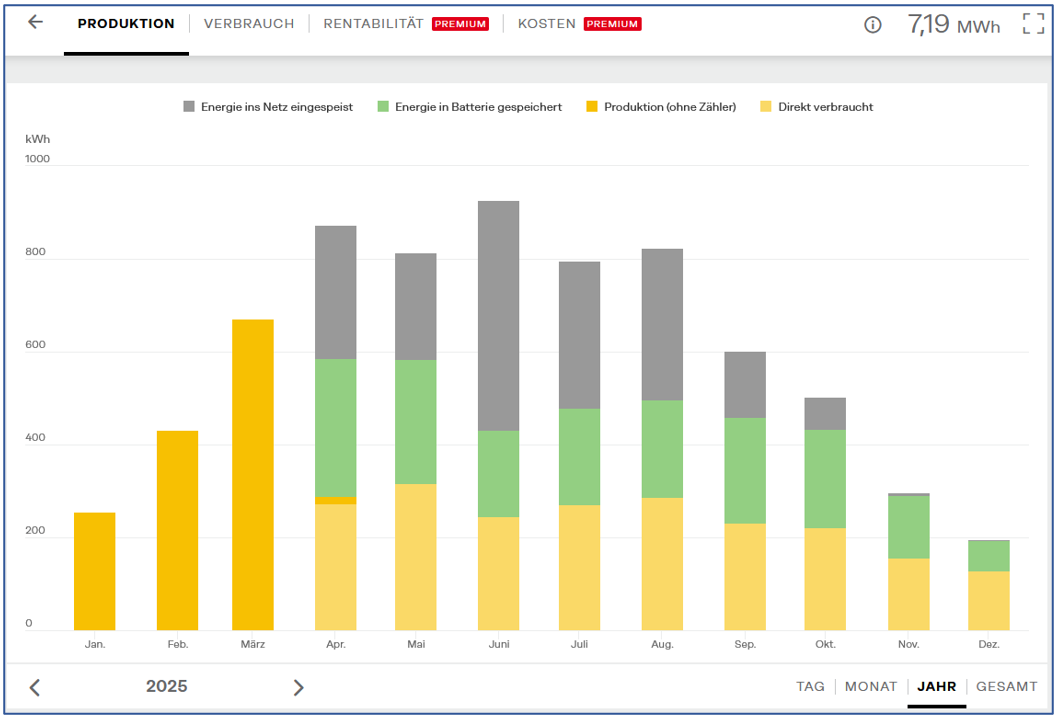The width and height of the screenshot is (1054, 720).
Task: Switch to Tag view
Action: click(810, 687)
